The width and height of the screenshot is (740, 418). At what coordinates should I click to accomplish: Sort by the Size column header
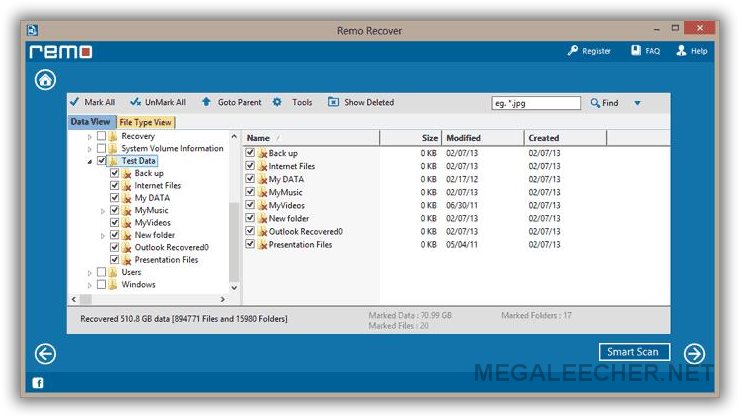pos(411,138)
